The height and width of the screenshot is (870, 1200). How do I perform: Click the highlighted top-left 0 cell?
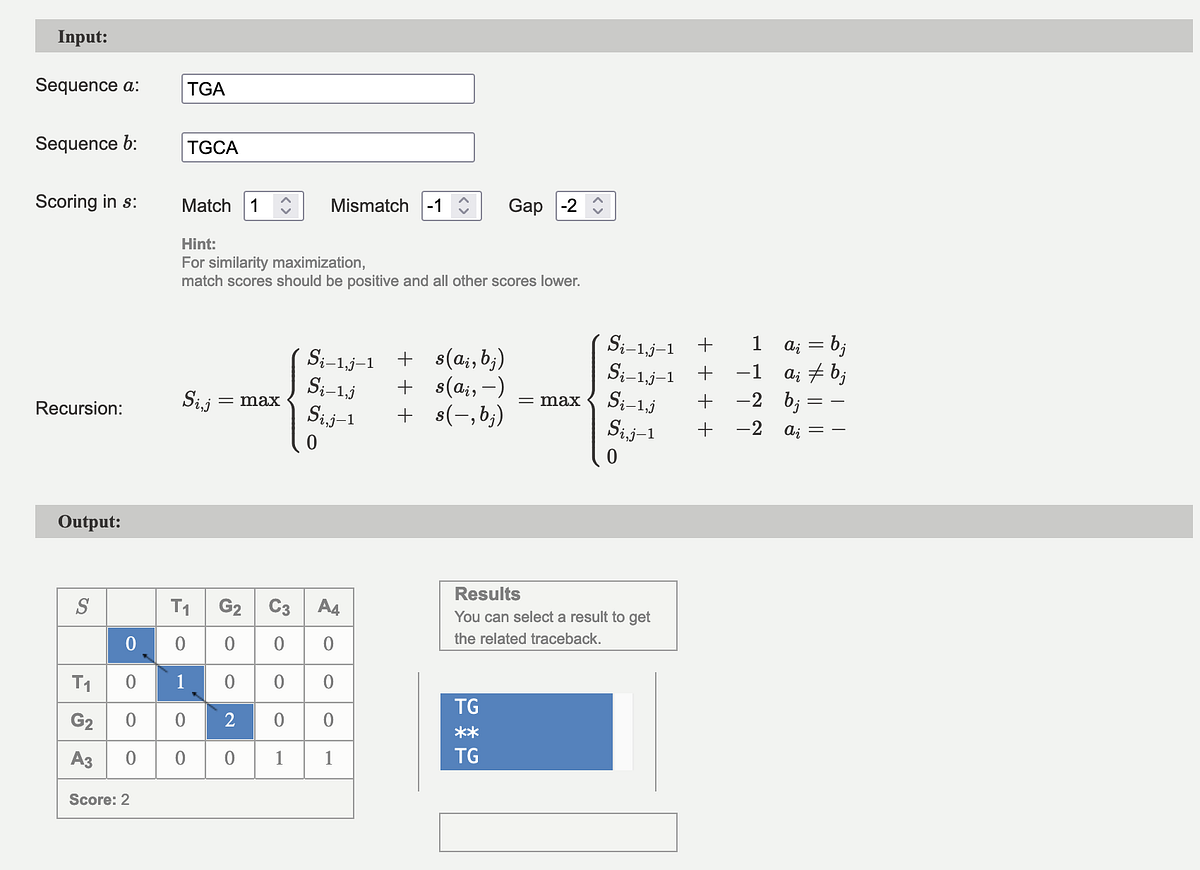coord(130,644)
